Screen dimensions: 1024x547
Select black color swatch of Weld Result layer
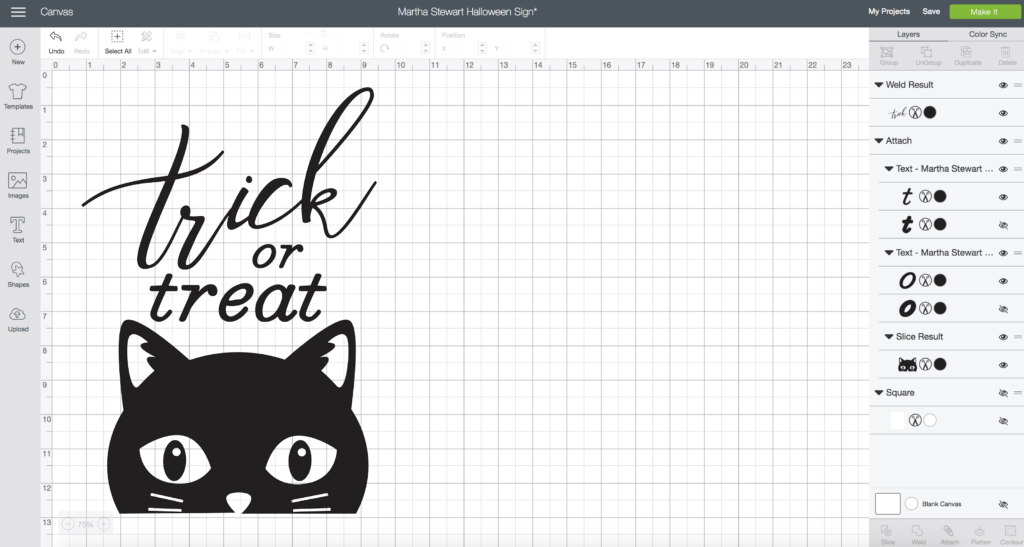[x=930, y=112]
